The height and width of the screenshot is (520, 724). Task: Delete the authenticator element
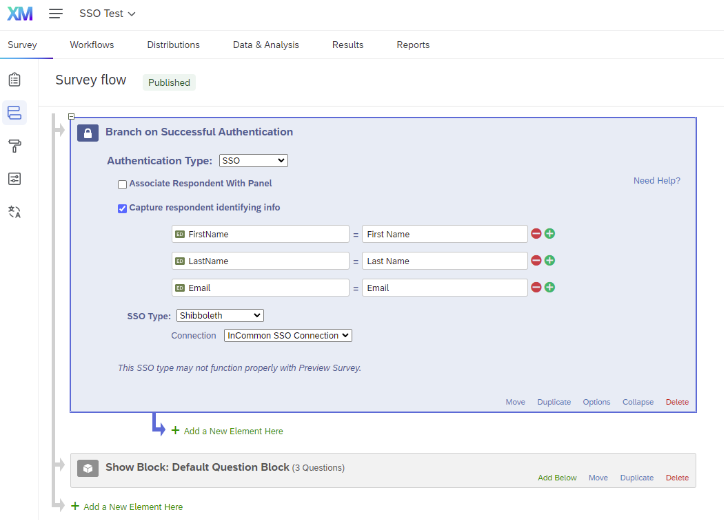click(x=677, y=402)
